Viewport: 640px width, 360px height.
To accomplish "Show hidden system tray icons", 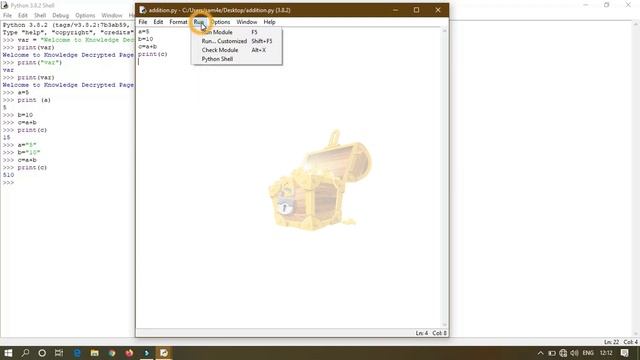I will click(540, 353).
